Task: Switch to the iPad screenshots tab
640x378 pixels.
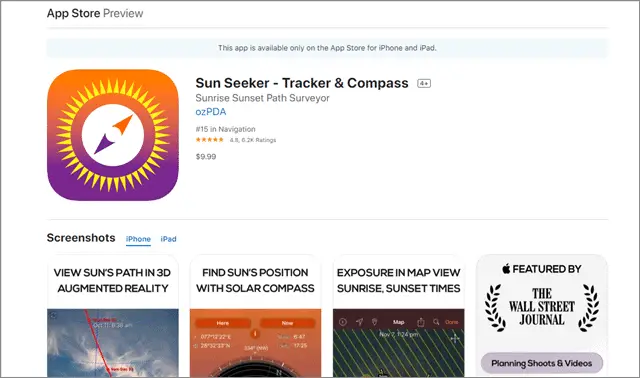Action: point(168,239)
